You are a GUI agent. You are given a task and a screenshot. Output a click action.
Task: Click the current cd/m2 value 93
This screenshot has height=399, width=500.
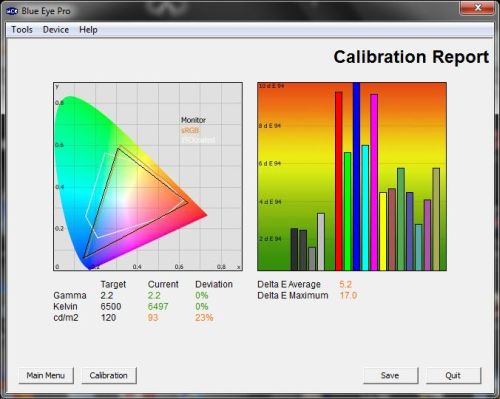pos(153,317)
